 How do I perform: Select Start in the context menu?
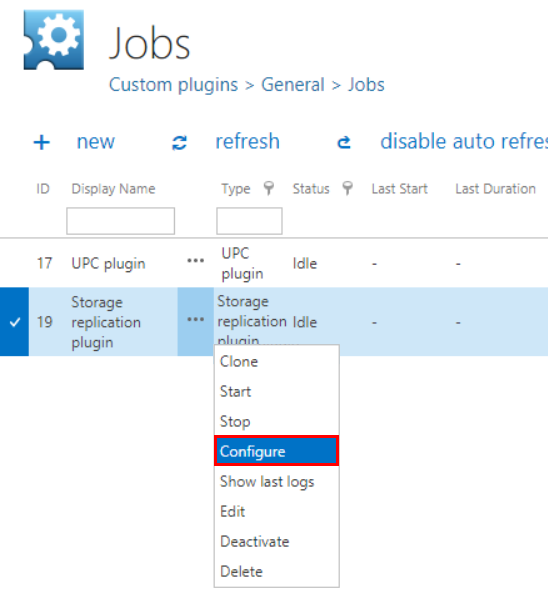click(x=276, y=392)
